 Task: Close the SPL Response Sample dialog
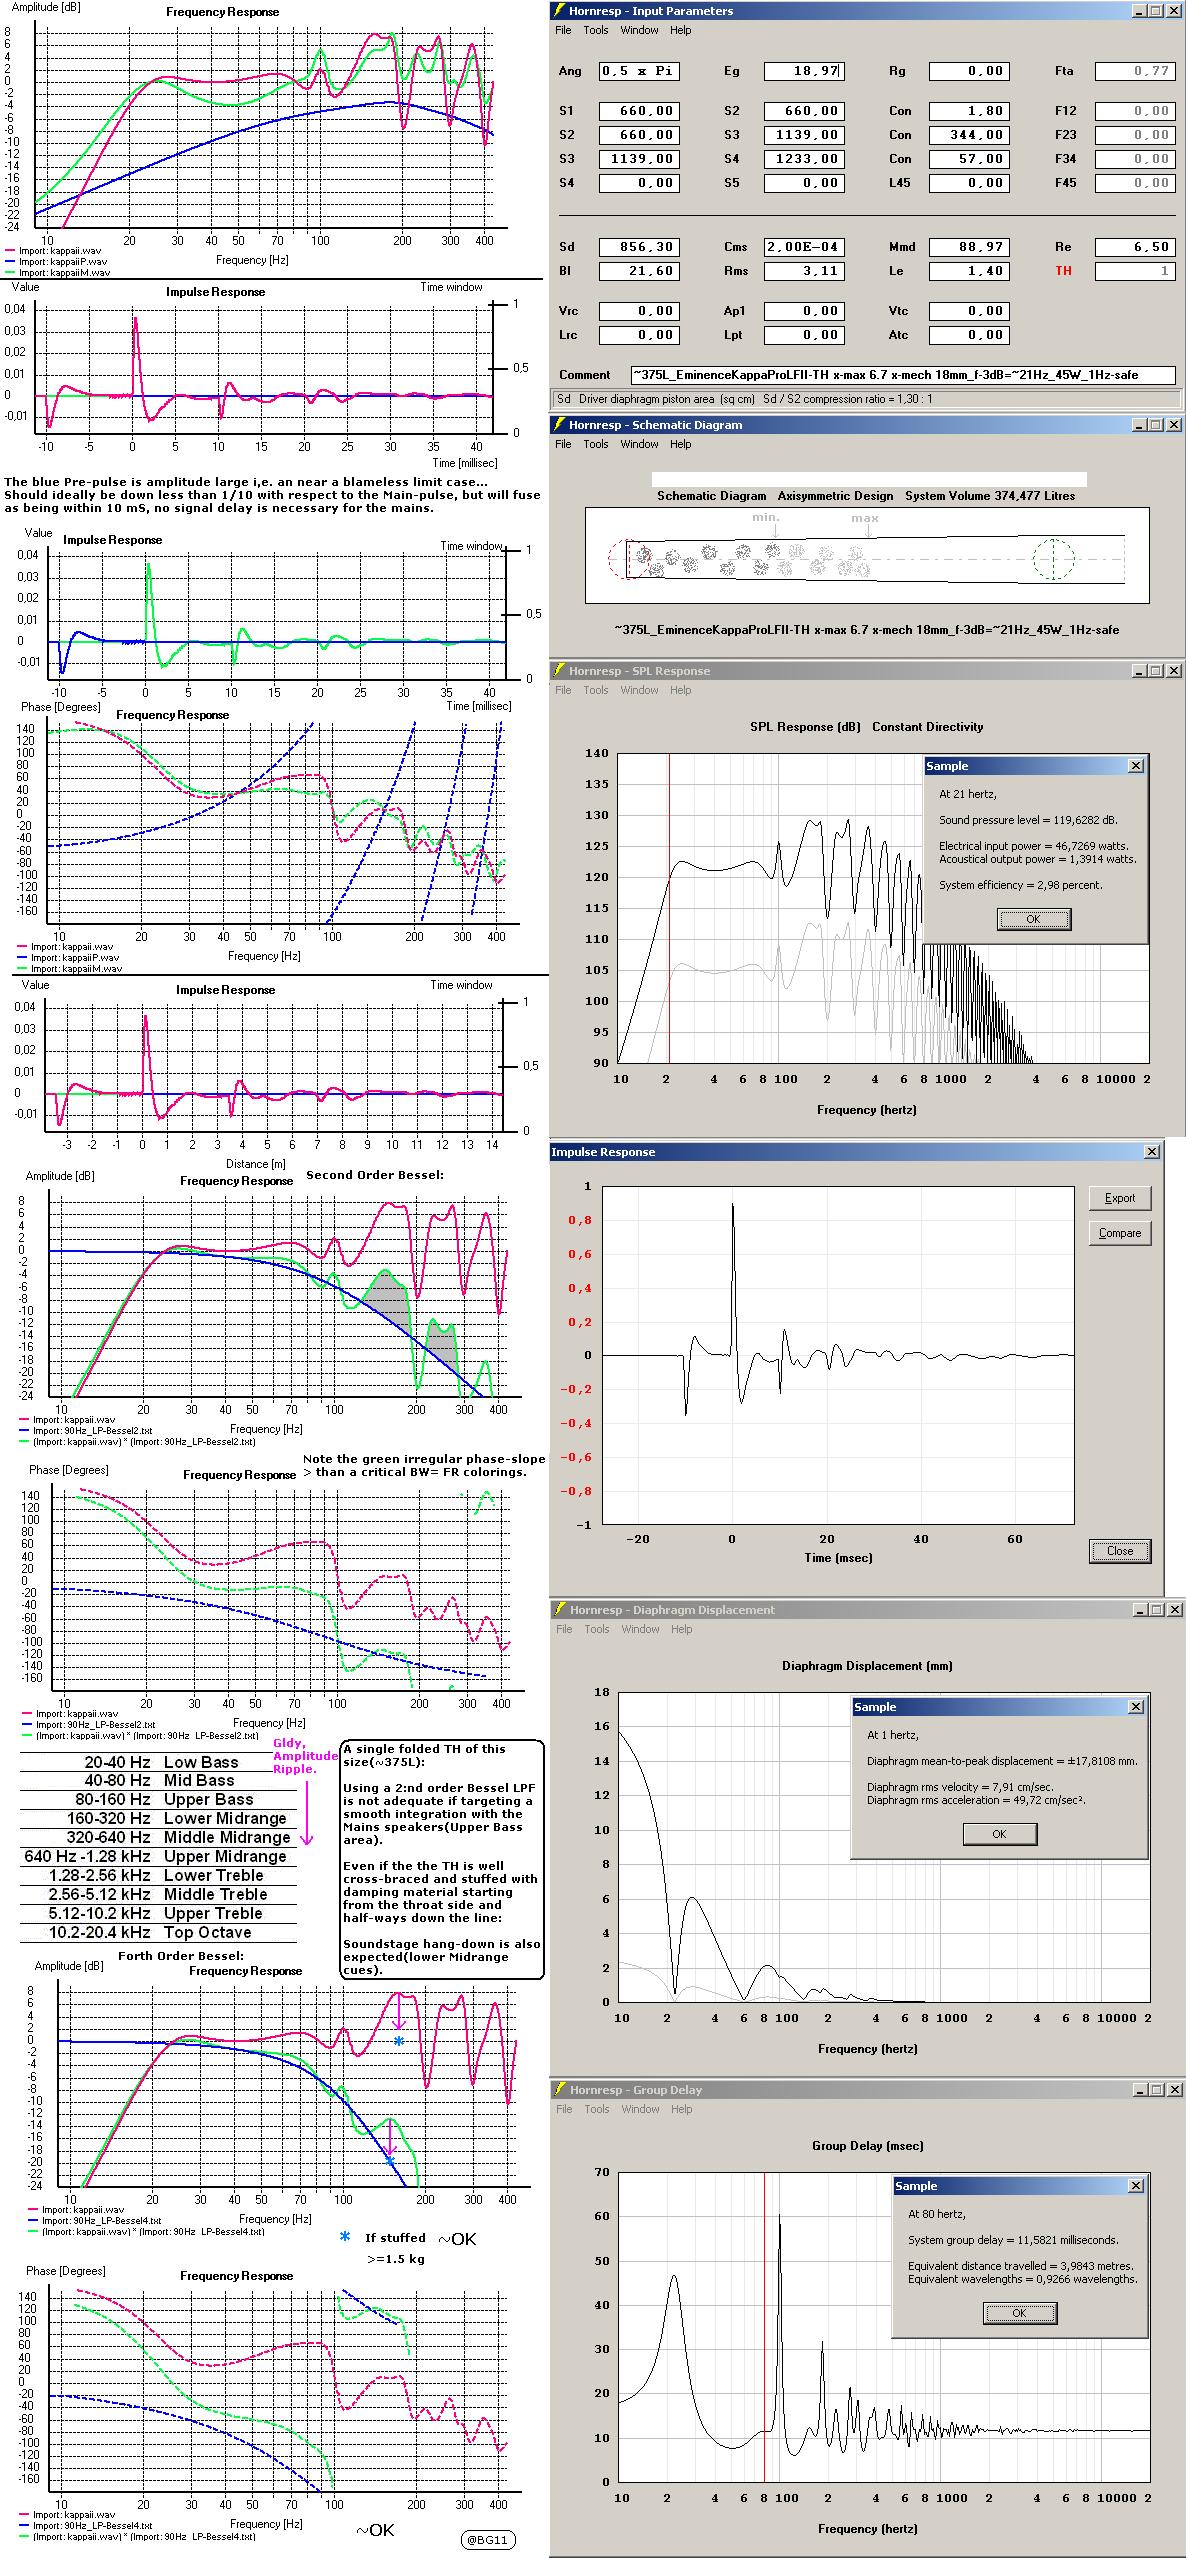point(1136,766)
